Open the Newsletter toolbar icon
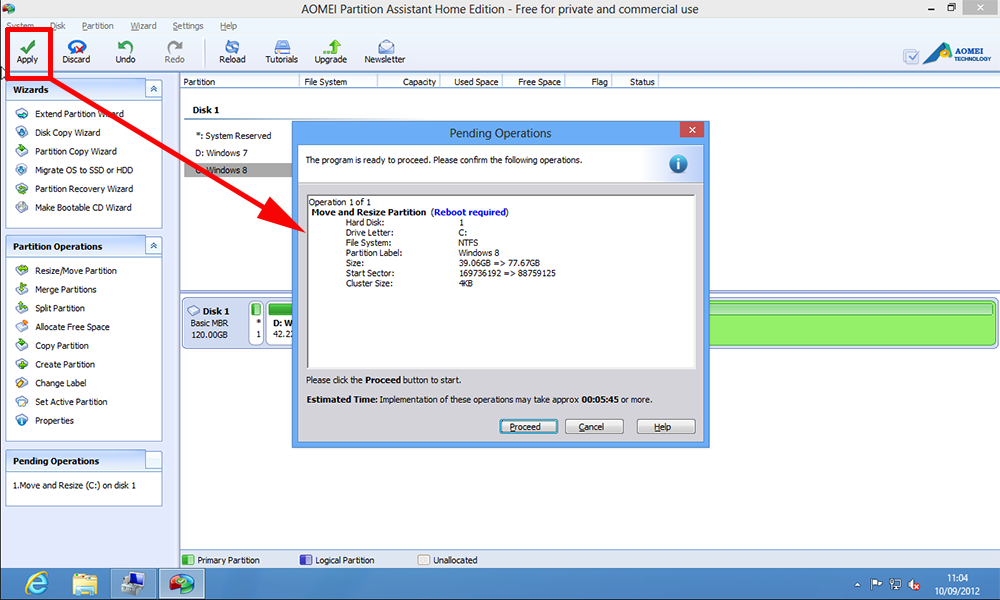This screenshot has width=1000, height=600. coord(385,51)
